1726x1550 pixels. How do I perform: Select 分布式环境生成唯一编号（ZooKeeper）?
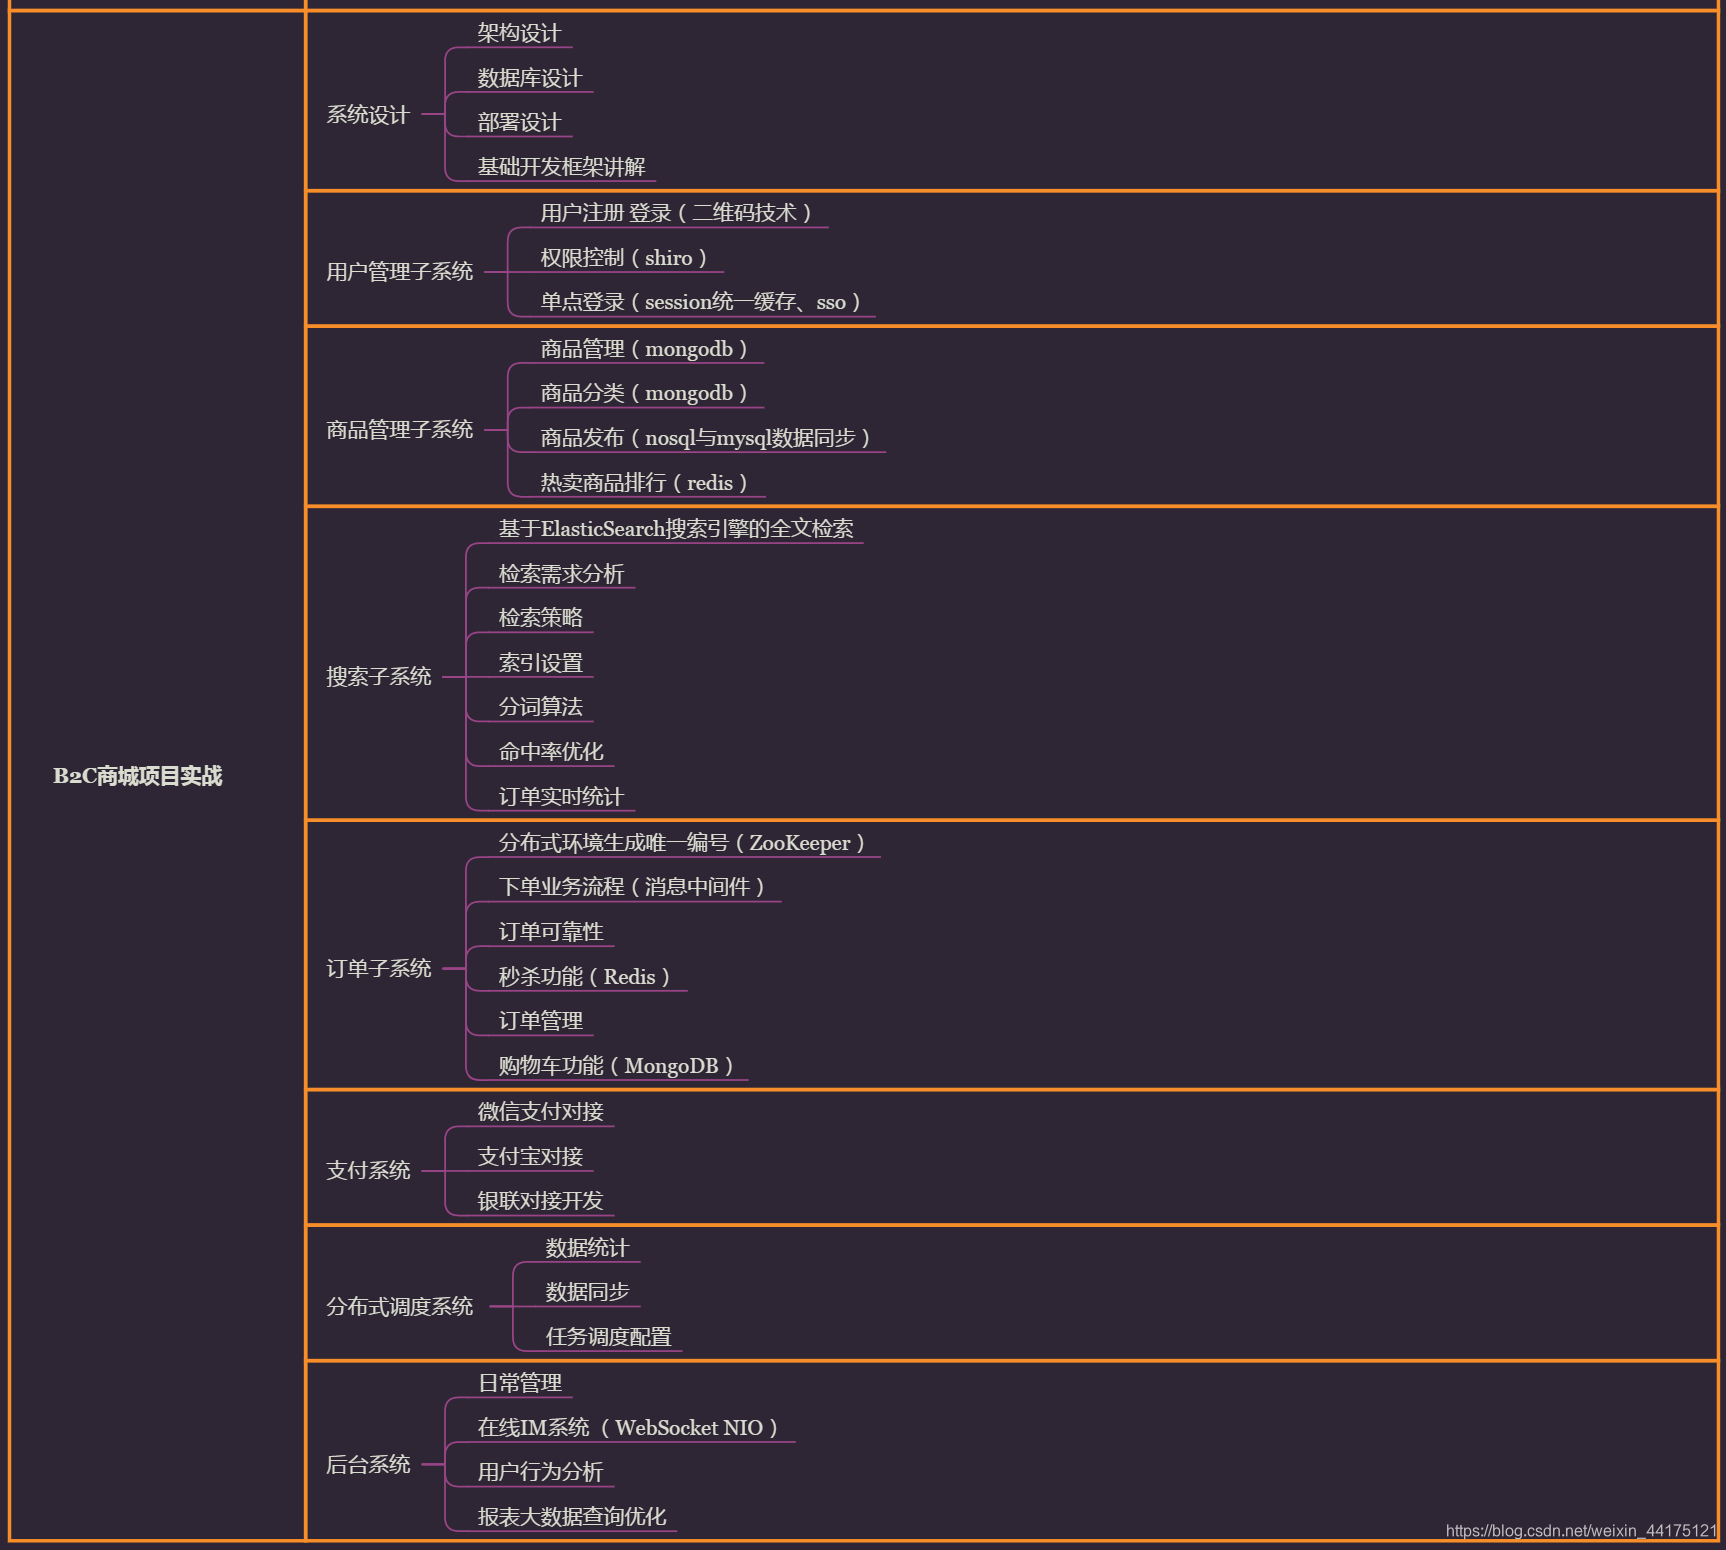[x=684, y=843]
